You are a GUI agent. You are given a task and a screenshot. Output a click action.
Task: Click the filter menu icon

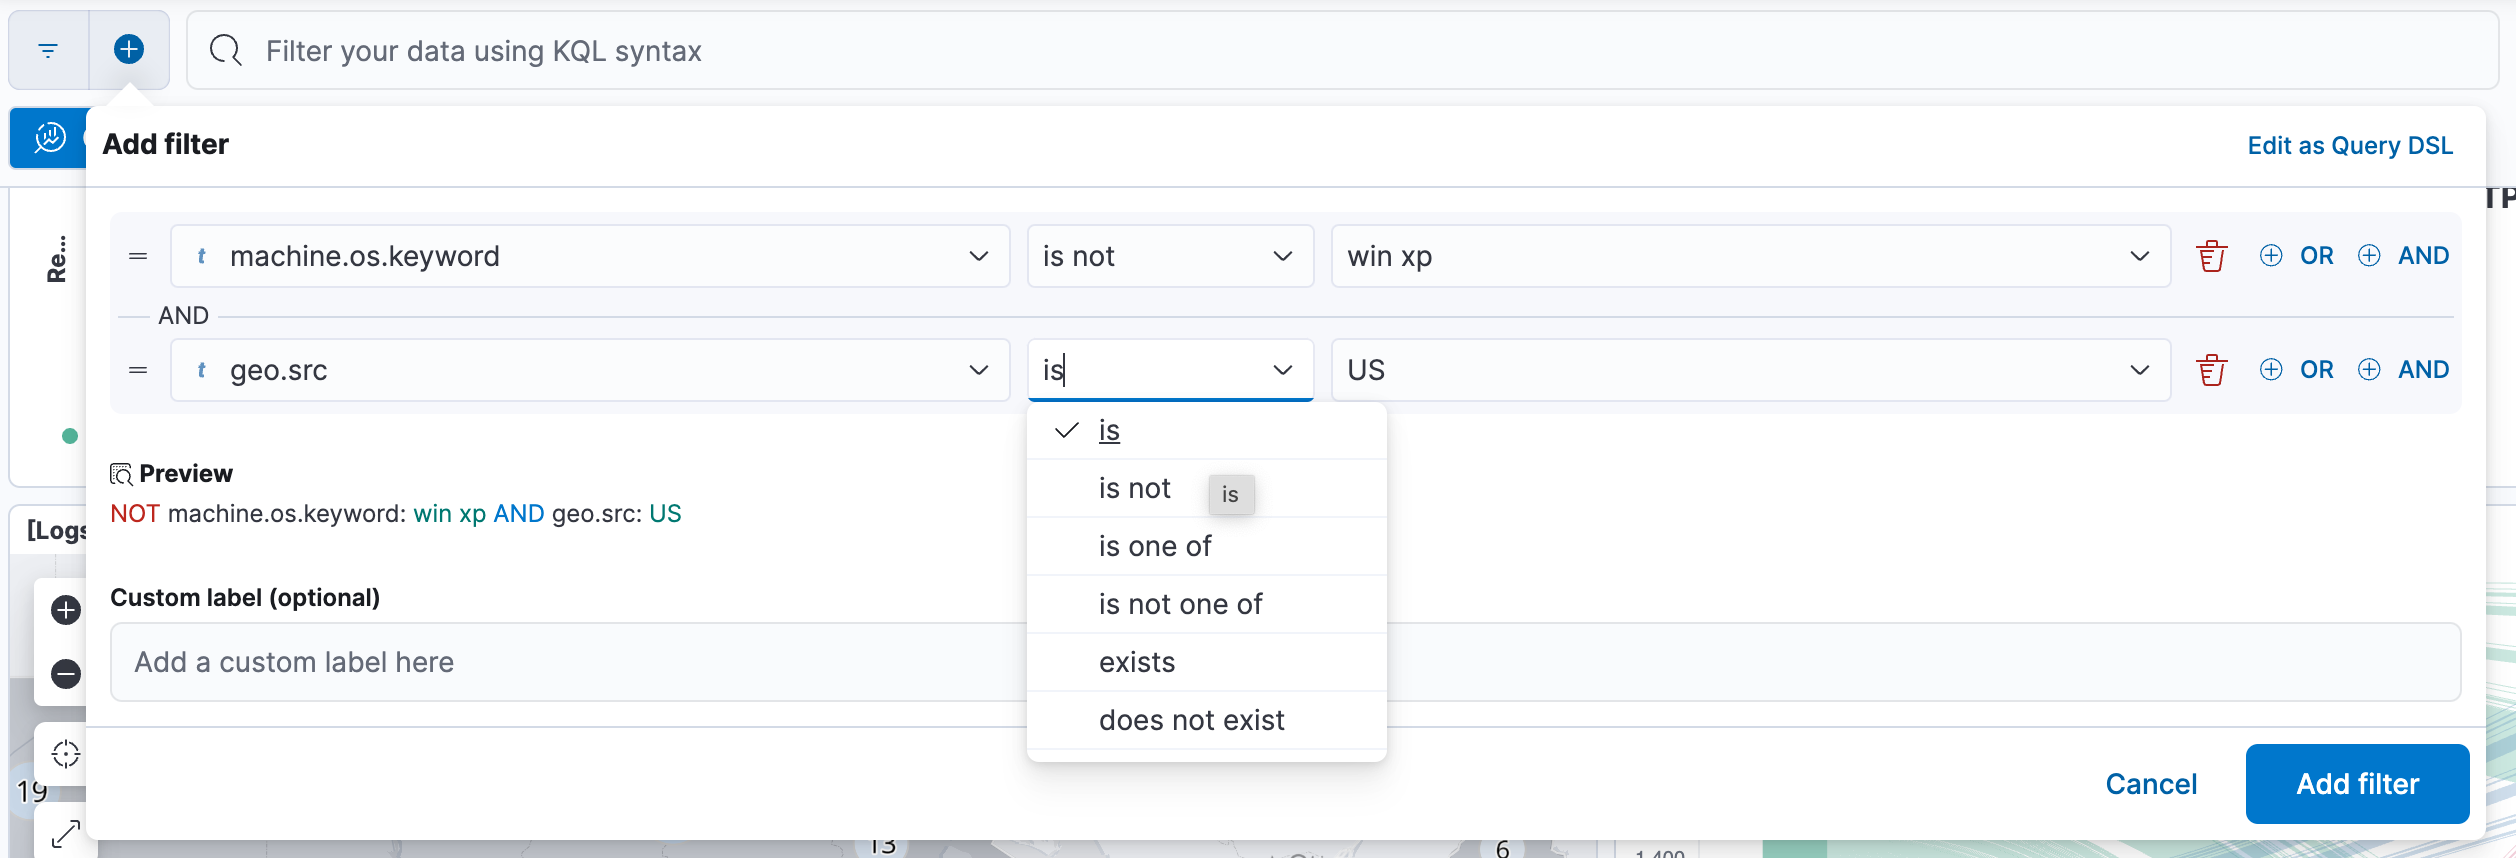pos(48,50)
